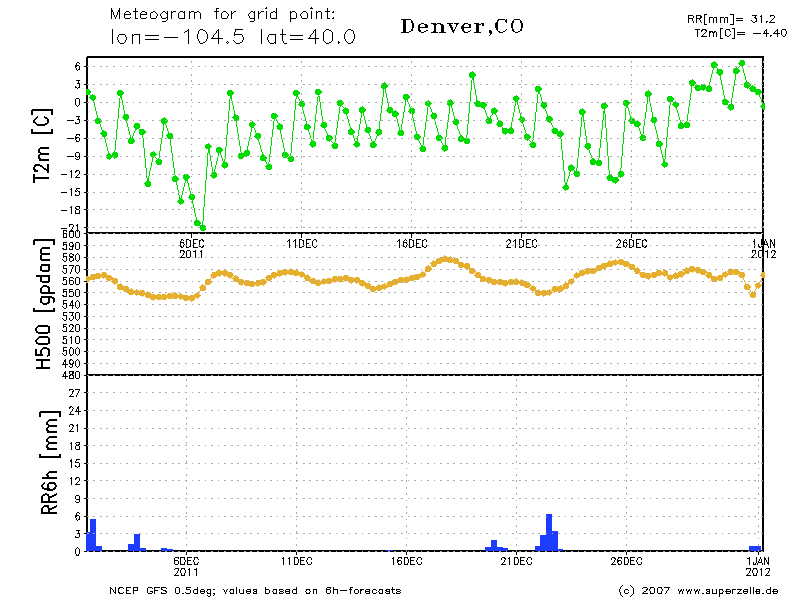Click the 6DEC 2011 label under temperature chart
The image size is (800, 600).
192,248
